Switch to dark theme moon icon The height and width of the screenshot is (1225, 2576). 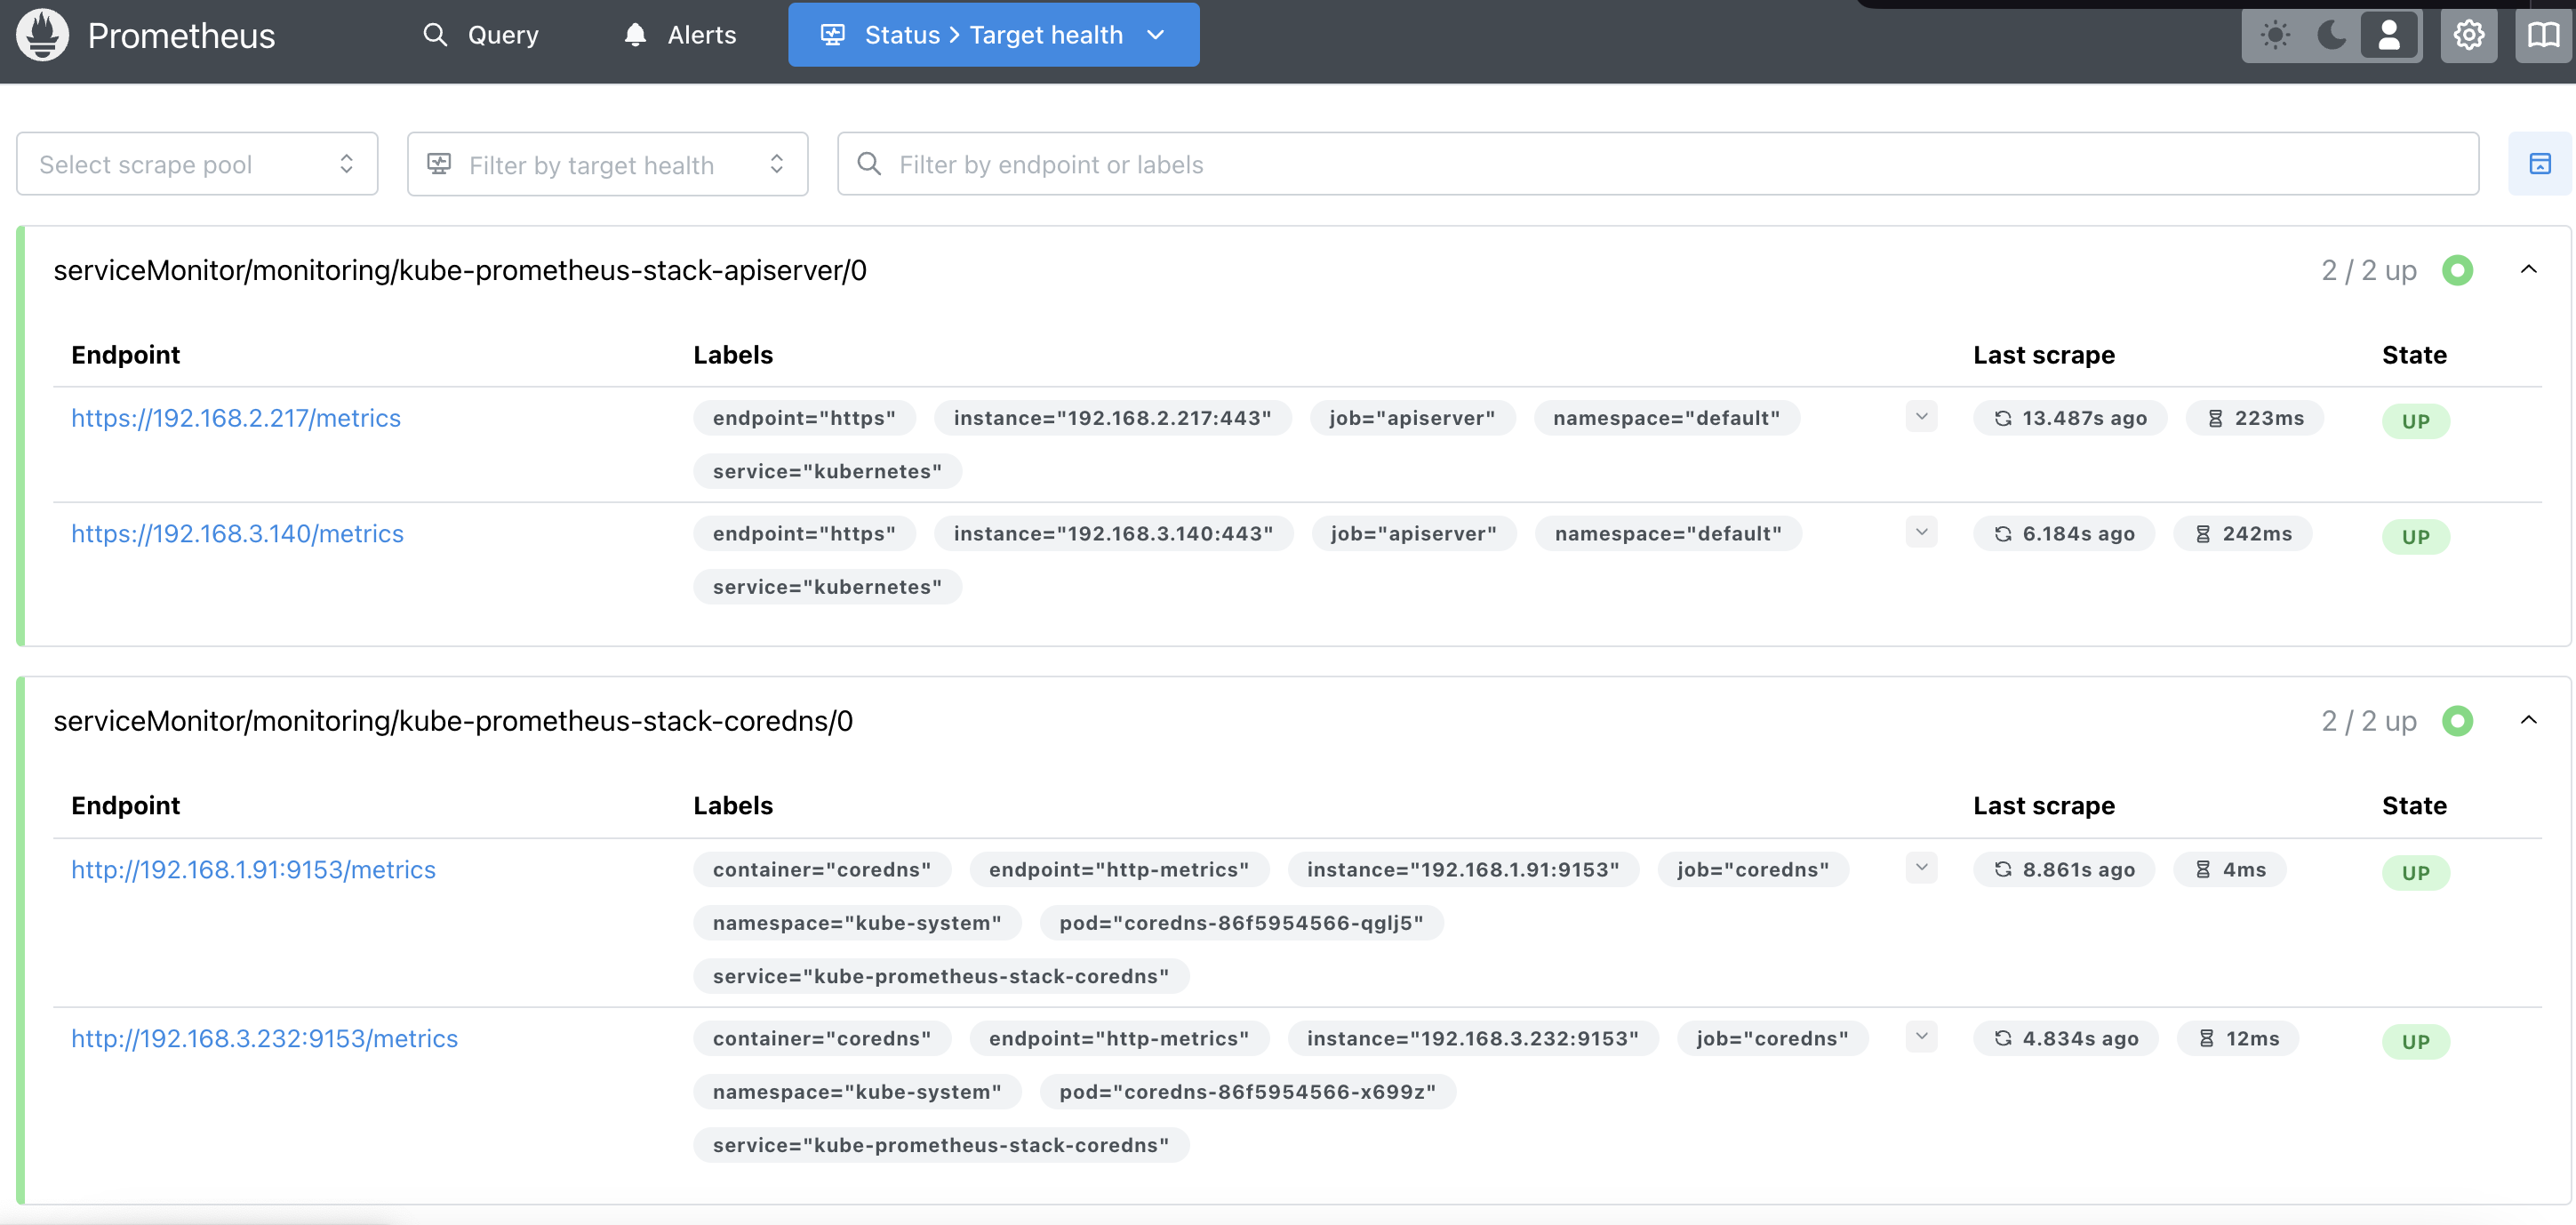(2331, 35)
